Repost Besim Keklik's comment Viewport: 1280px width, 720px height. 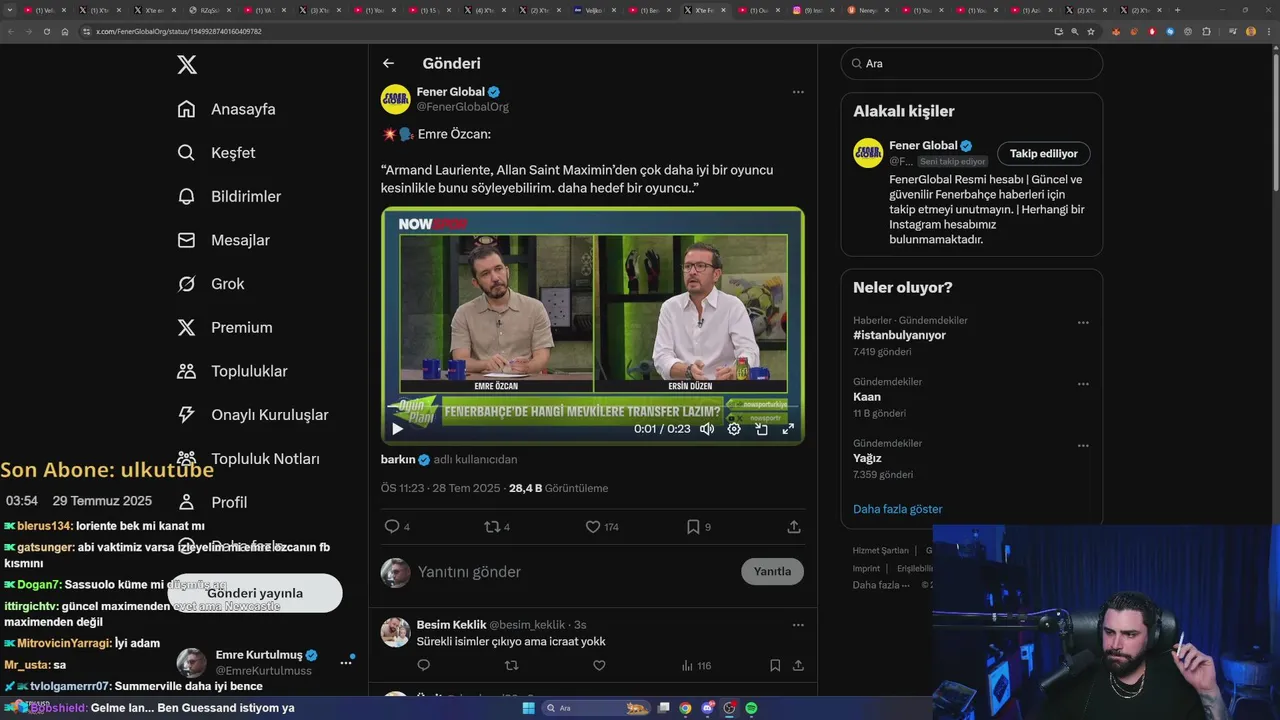pyautogui.click(x=511, y=665)
